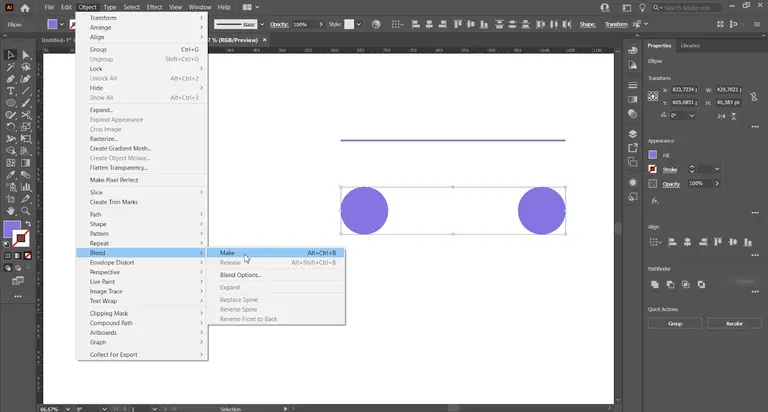Select the Selection tool arrow
Screen dimensions: 768x412
[x=10, y=55]
